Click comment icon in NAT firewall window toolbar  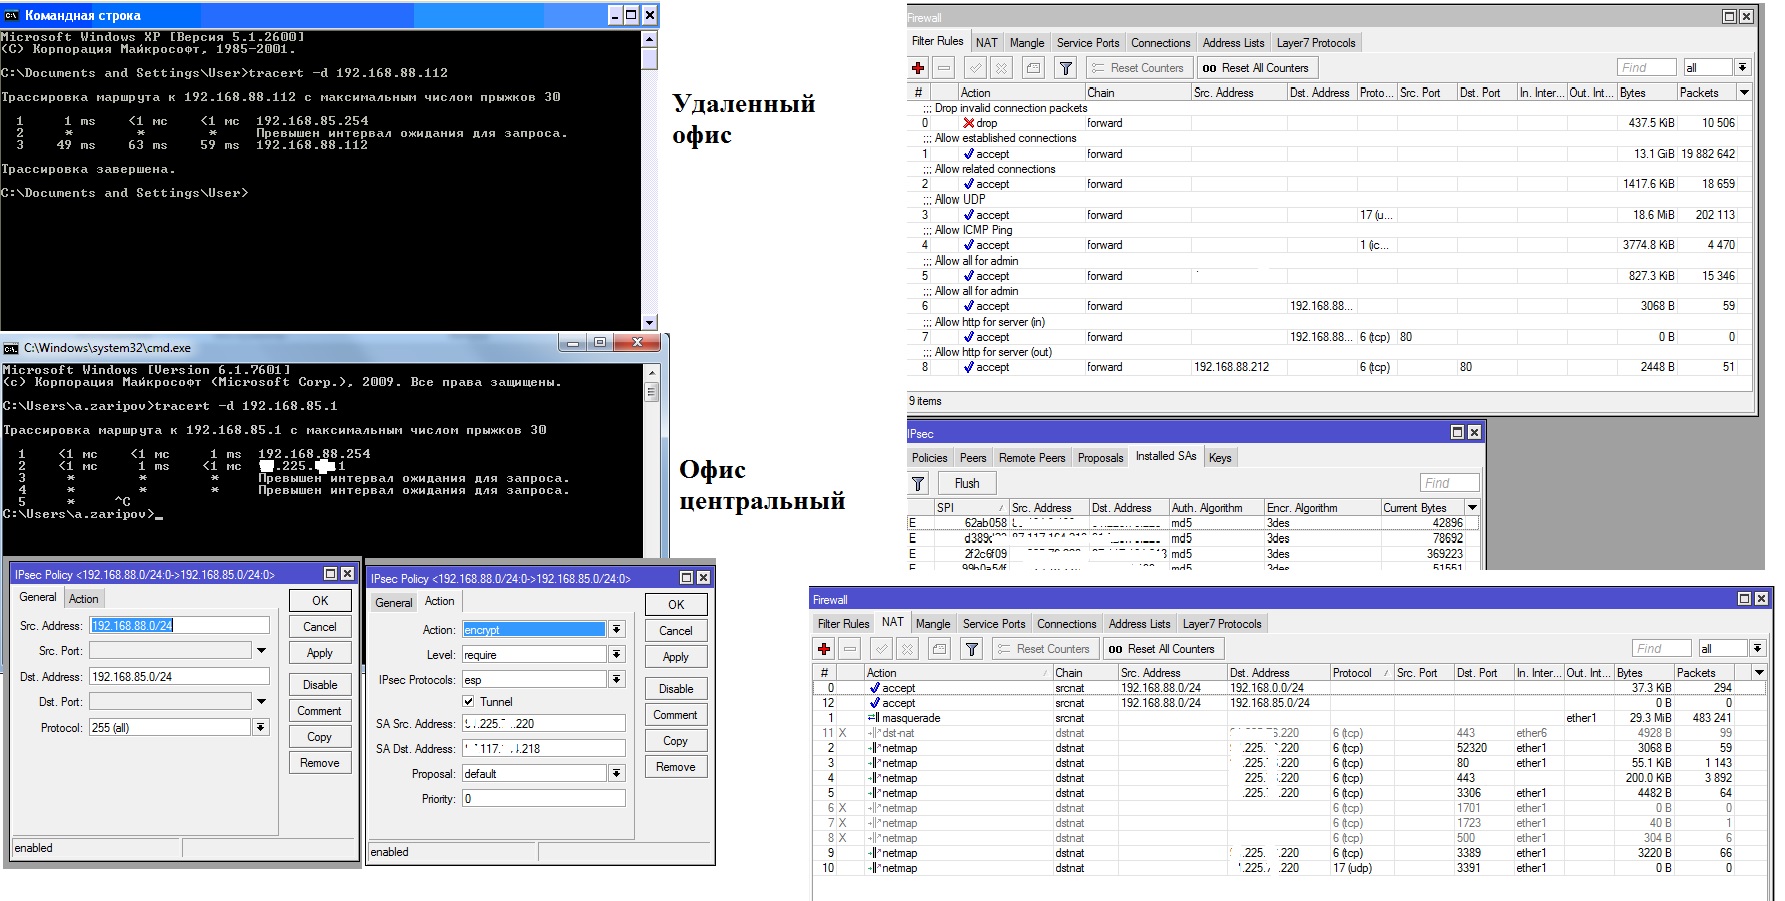click(939, 649)
